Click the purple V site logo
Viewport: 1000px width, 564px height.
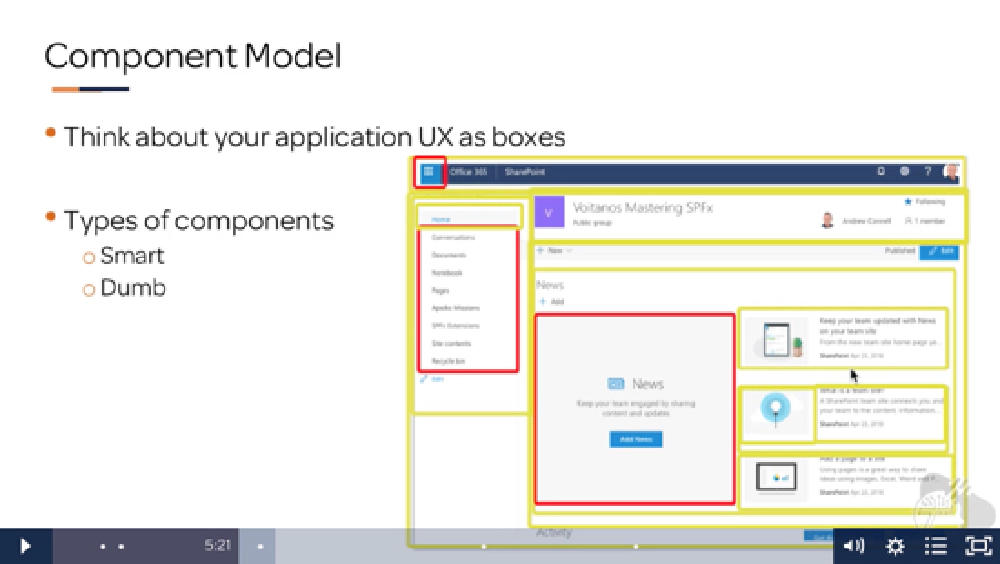click(549, 212)
